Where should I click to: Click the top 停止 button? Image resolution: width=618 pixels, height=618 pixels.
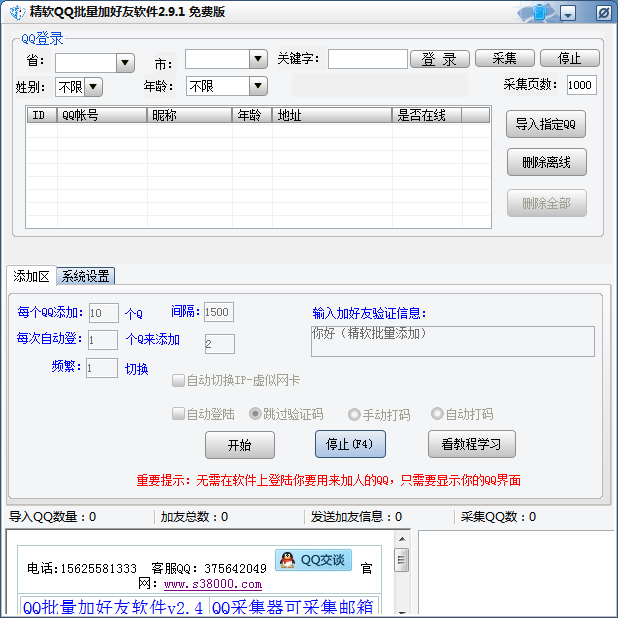(570, 58)
